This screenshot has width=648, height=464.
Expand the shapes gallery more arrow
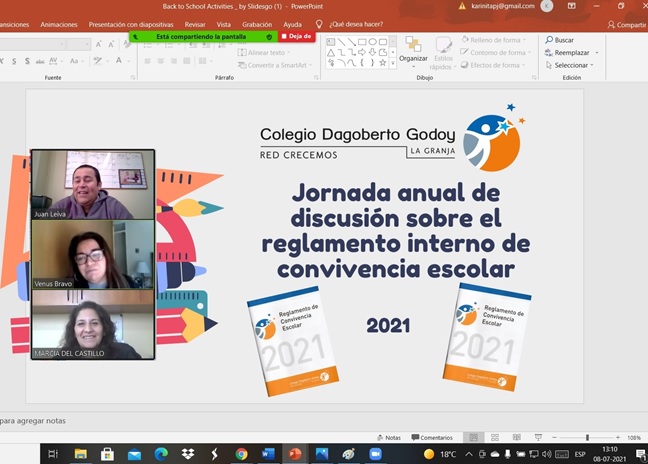(x=393, y=63)
